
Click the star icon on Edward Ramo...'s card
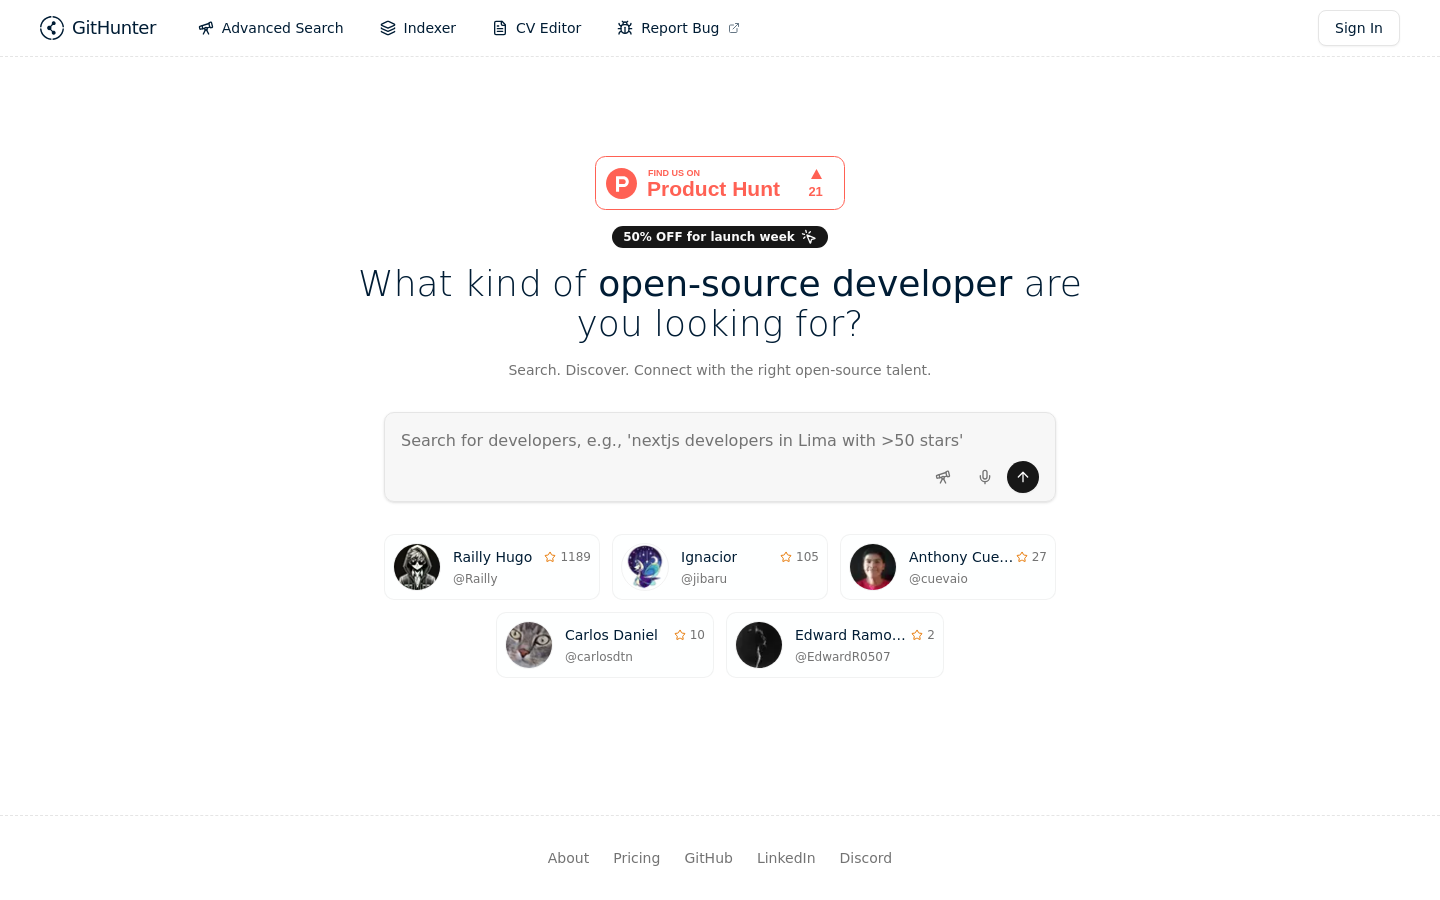point(917,635)
